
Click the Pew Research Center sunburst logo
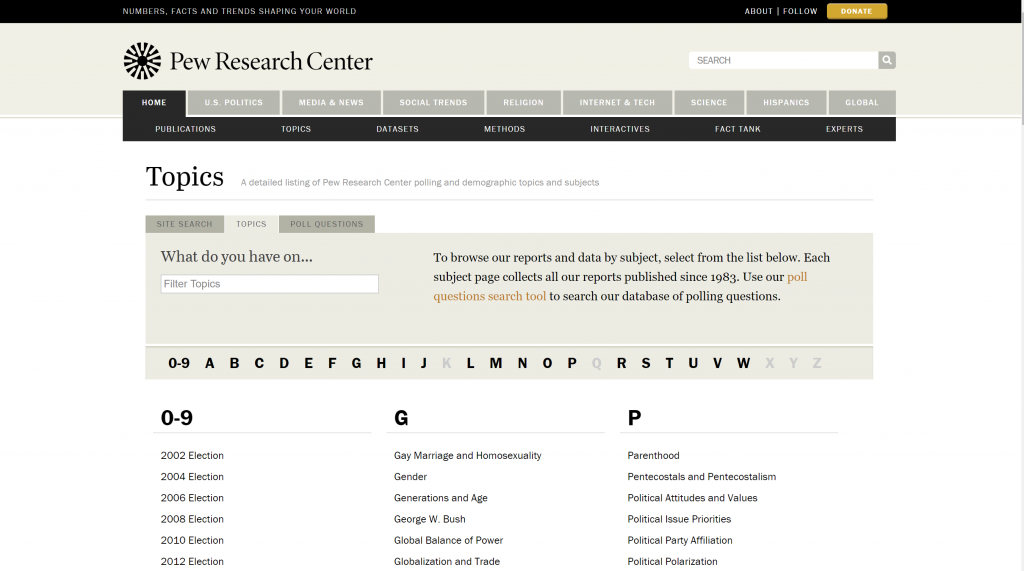(x=142, y=61)
